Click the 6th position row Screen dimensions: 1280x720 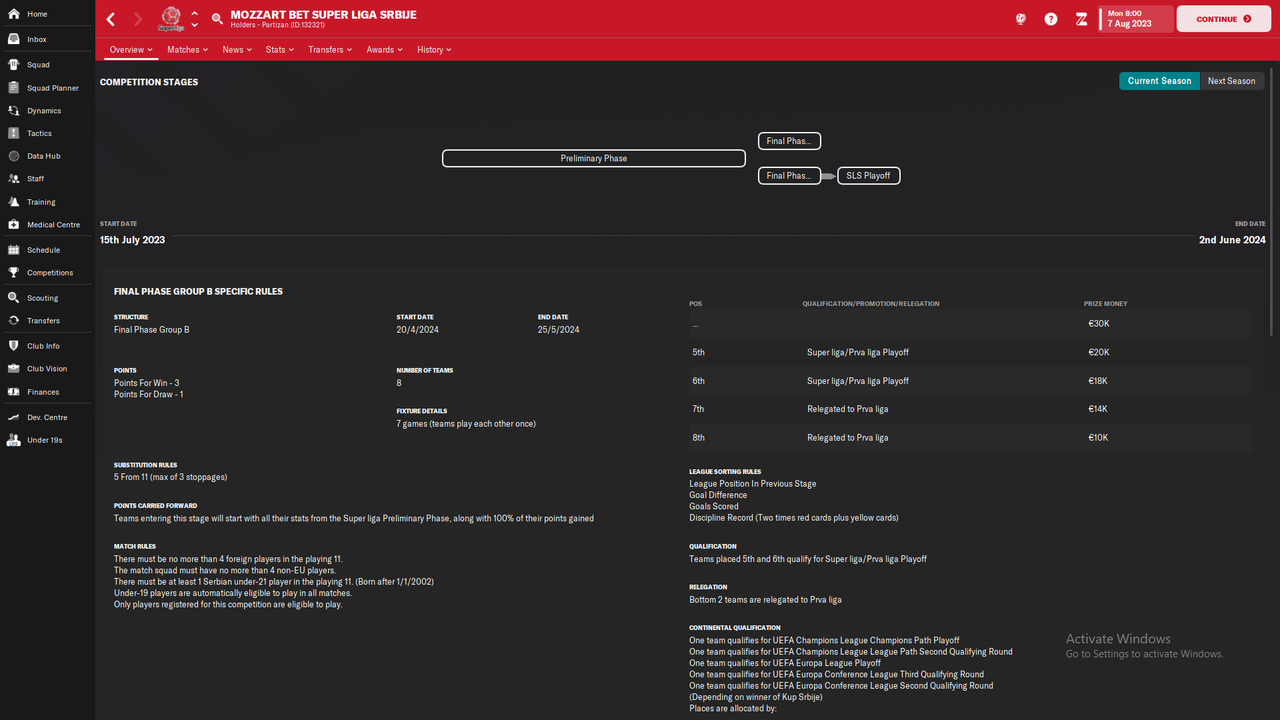click(x=970, y=381)
